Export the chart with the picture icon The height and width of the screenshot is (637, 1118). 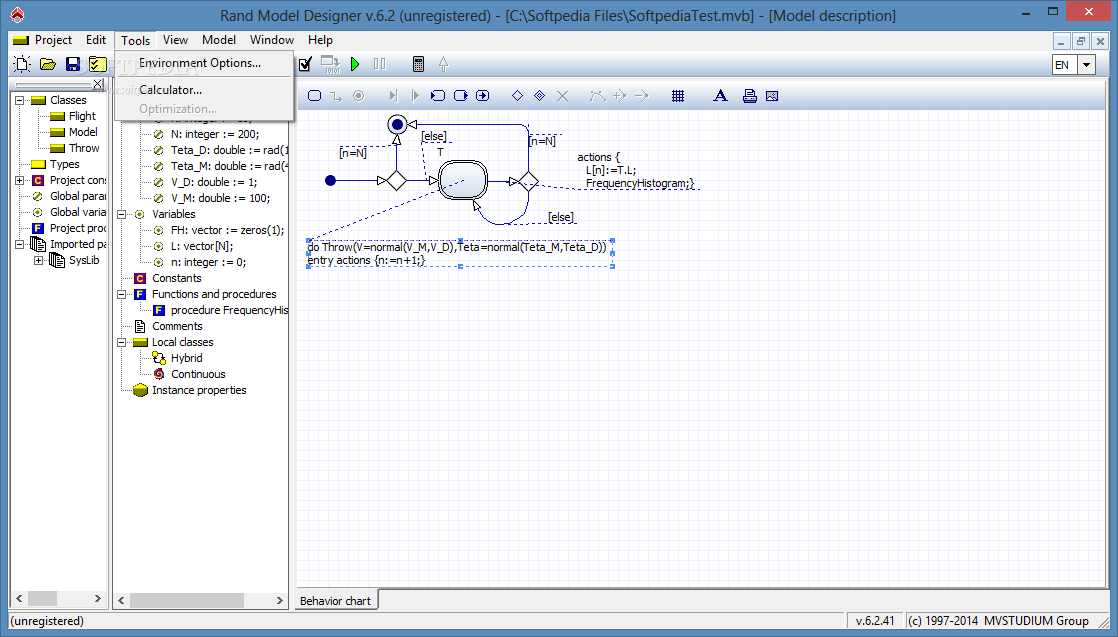coord(771,96)
